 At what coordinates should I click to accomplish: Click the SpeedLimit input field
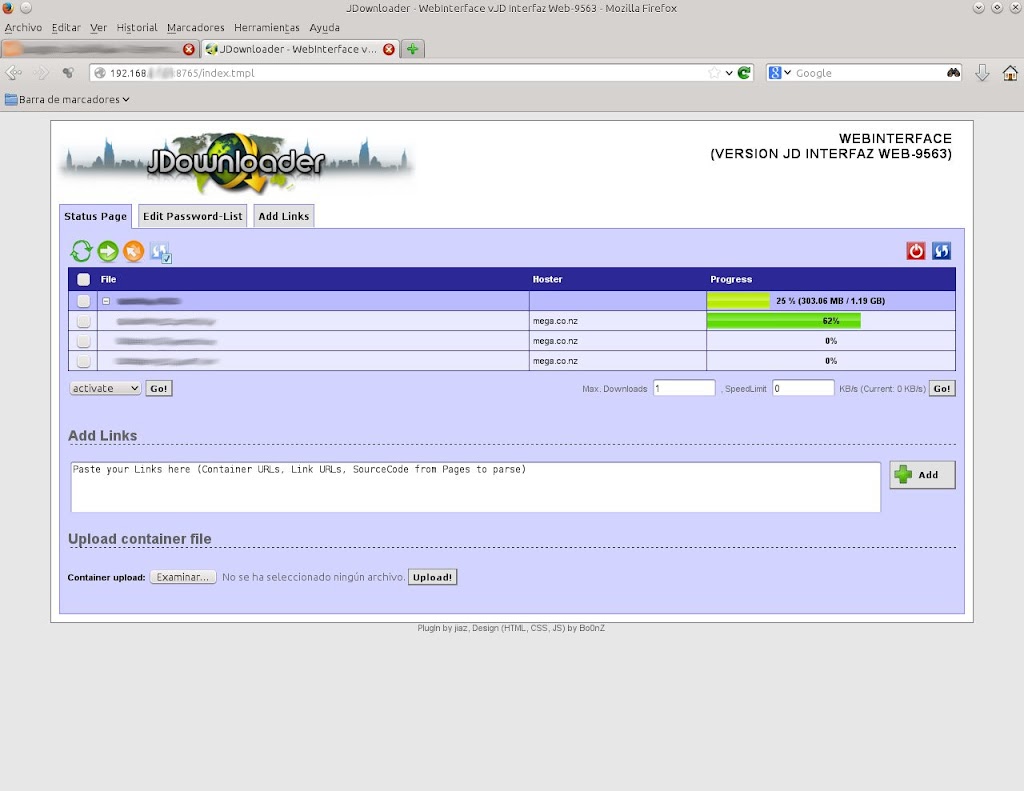click(802, 388)
